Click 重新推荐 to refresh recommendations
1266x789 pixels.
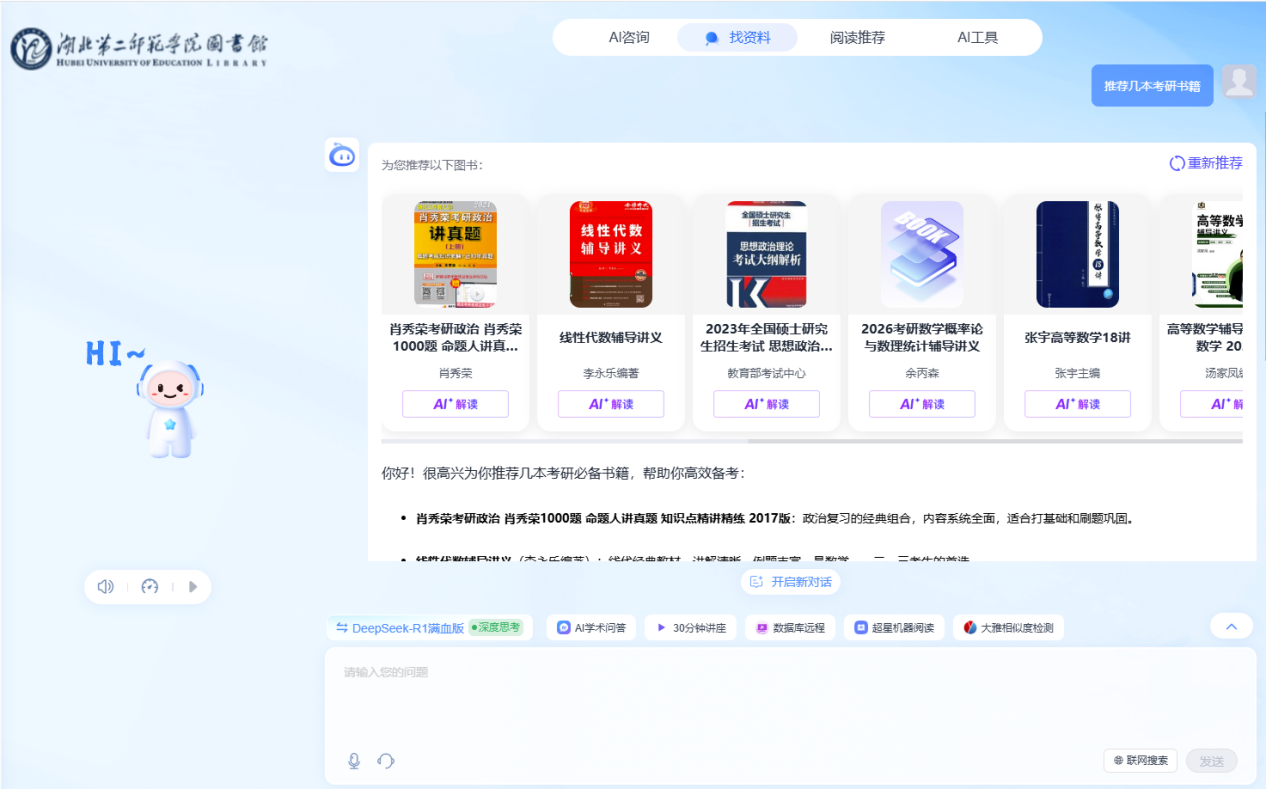[x=1206, y=163]
